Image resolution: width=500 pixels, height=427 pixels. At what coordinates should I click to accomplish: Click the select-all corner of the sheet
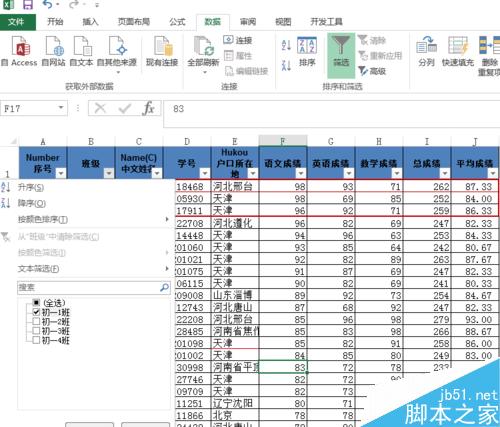click(x=9, y=141)
